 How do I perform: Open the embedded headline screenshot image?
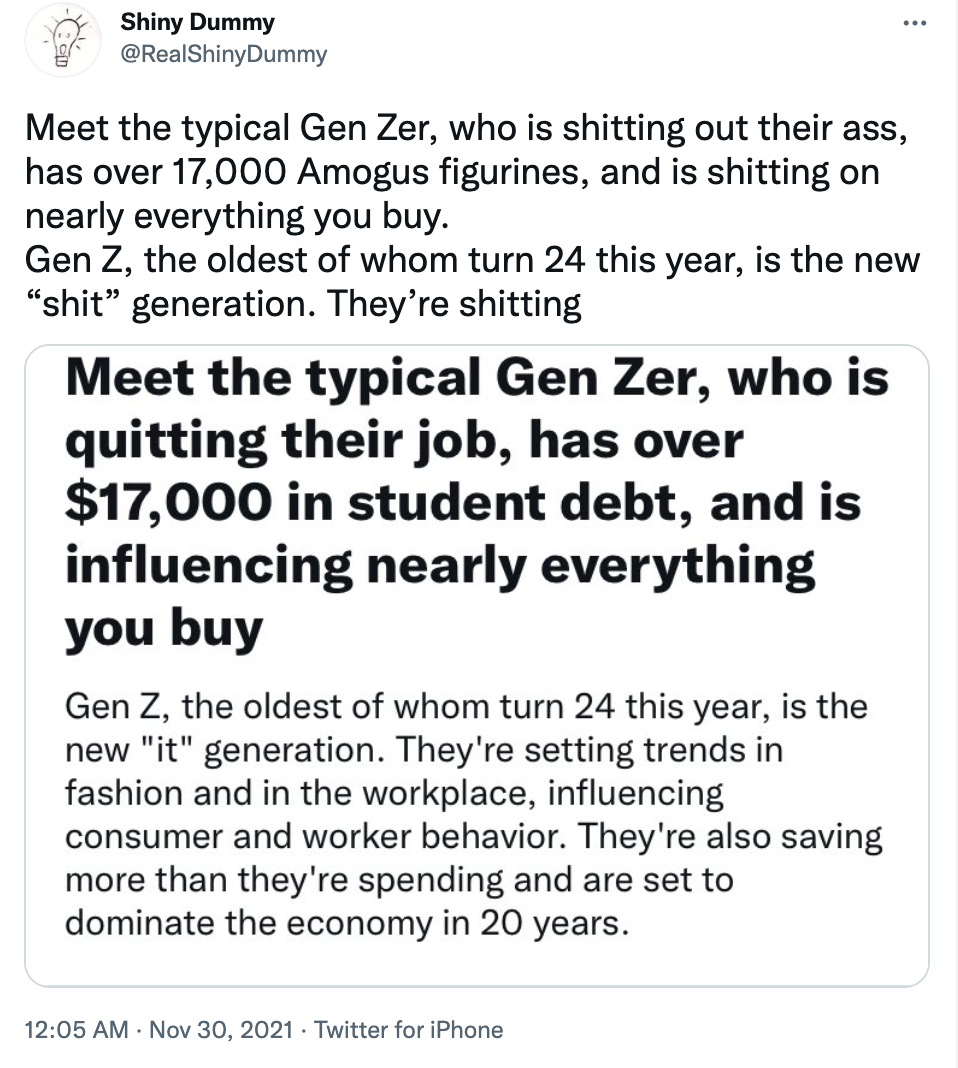coord(479,665)
